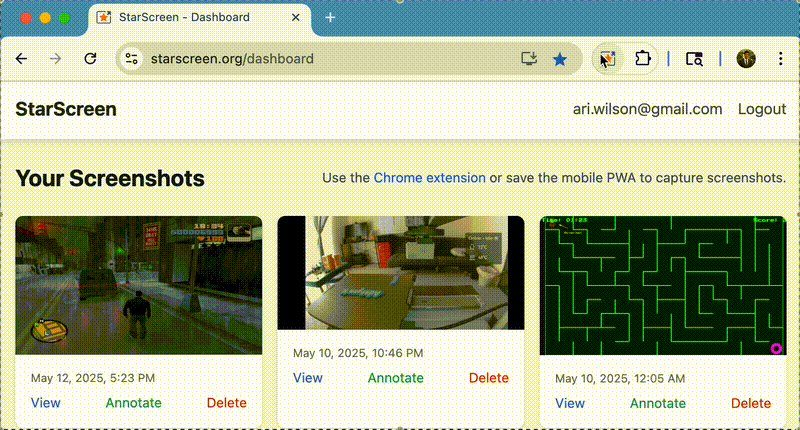The height and width of the screenshot is (430, 800).
Task: Open site information icon in address bar
Action: pyautogui.click(x=132, y=59)
